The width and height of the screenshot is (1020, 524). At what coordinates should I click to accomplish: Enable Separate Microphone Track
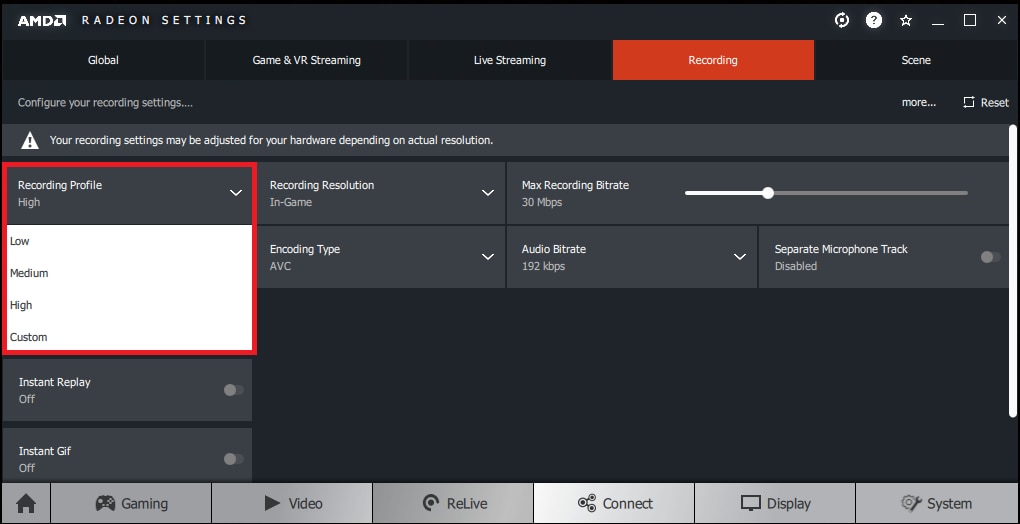[x=990, y=257]
